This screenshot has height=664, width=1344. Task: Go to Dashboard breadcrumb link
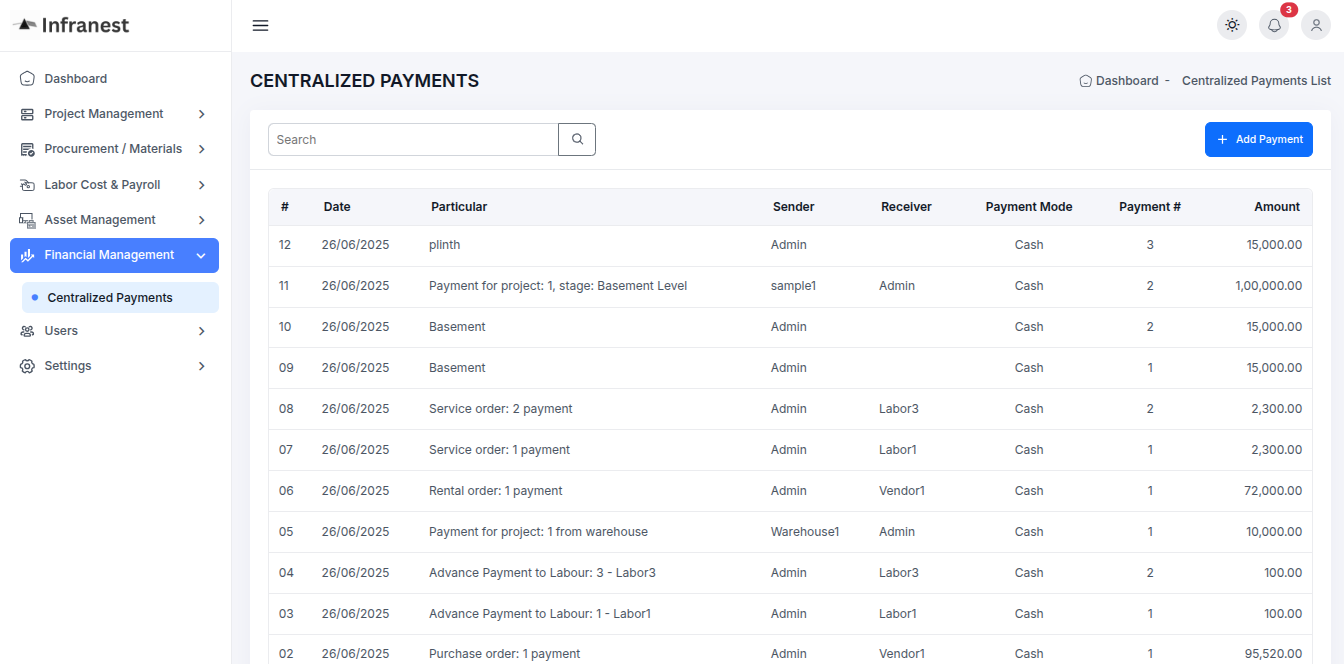point(1127,81)
